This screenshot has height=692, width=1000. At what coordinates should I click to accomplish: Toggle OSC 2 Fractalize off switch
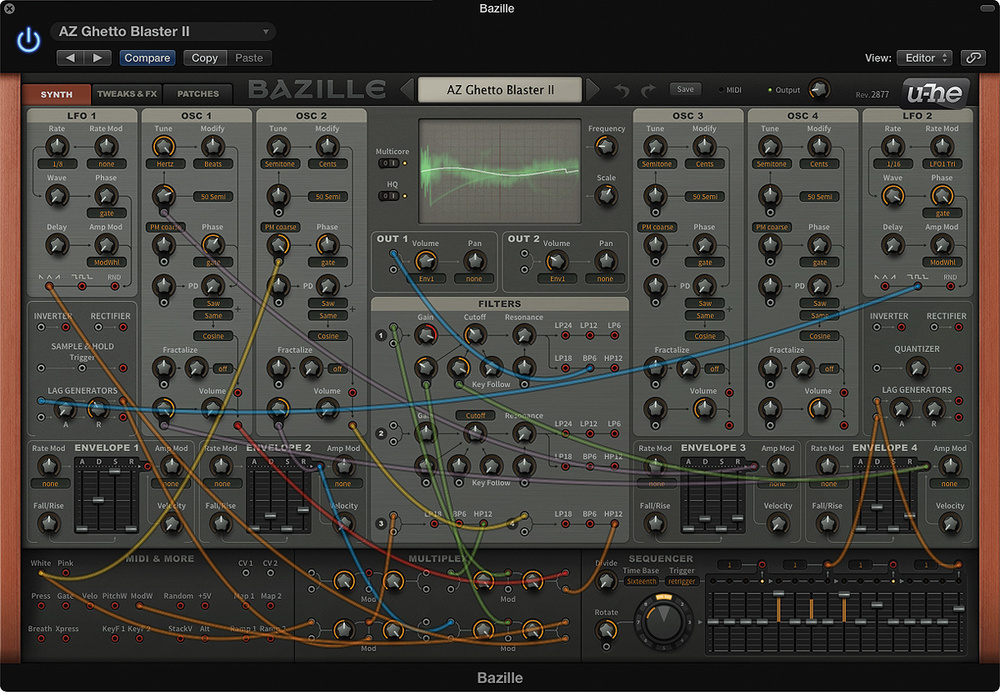click(337, 369)
